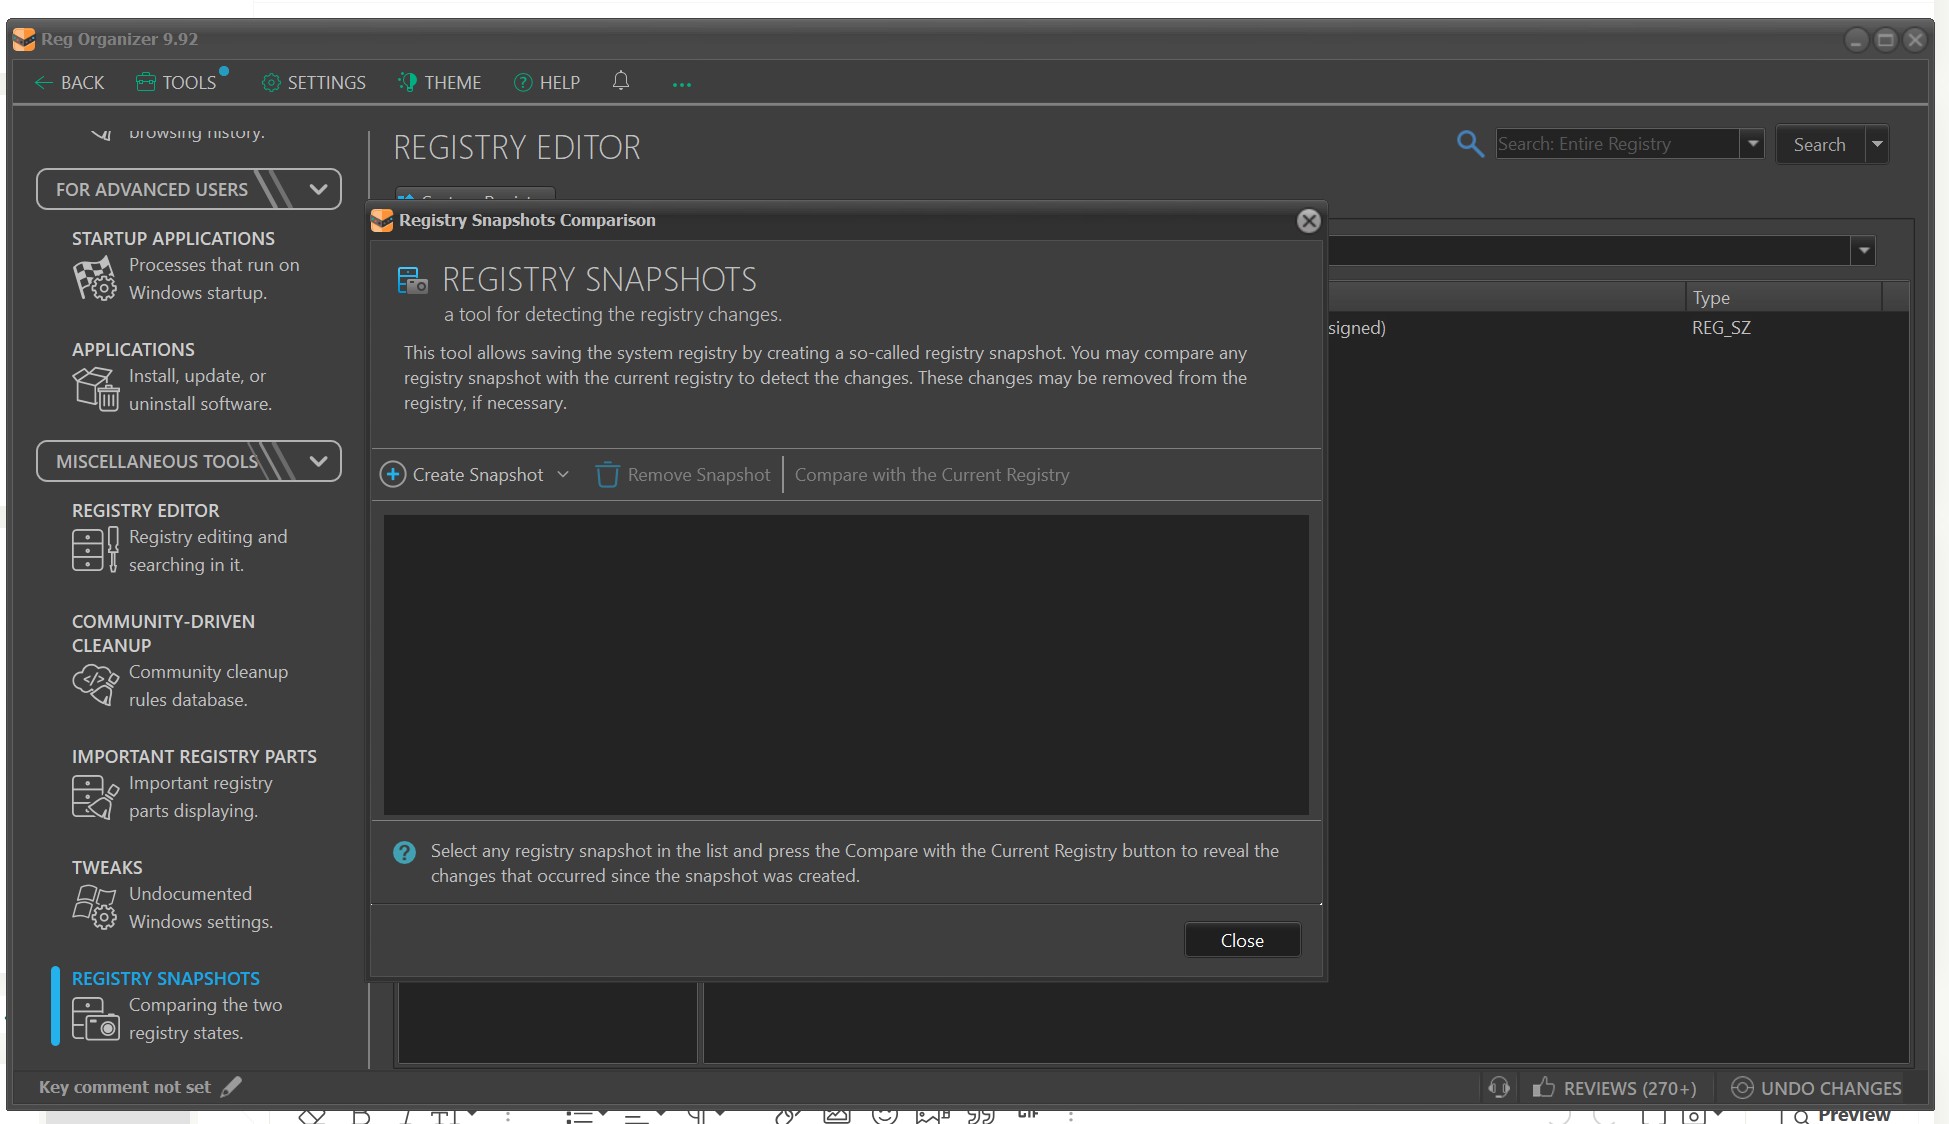The height and width of the screenshot is (1124, 1949).
Task: Open the Search button dropdown arrow
Action: pyautogui.click(x=1877, y=145)
